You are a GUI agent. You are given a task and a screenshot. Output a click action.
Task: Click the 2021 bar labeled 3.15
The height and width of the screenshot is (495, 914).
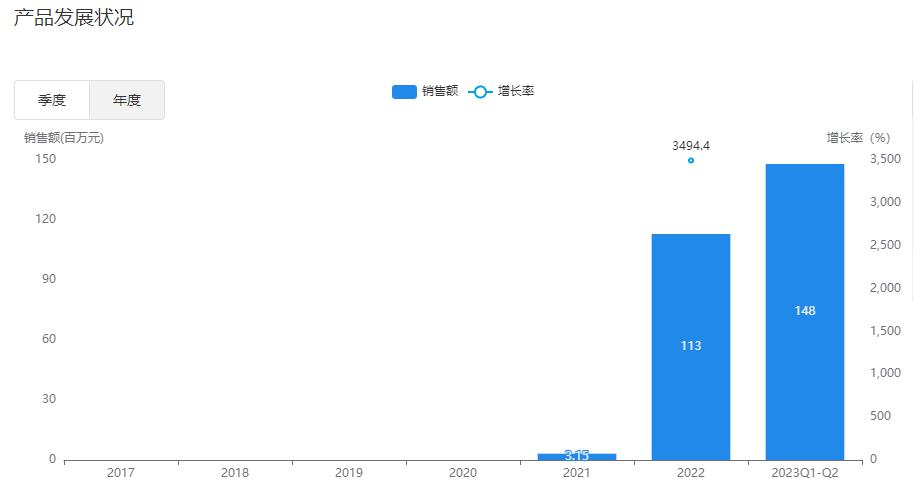[576, 457]
